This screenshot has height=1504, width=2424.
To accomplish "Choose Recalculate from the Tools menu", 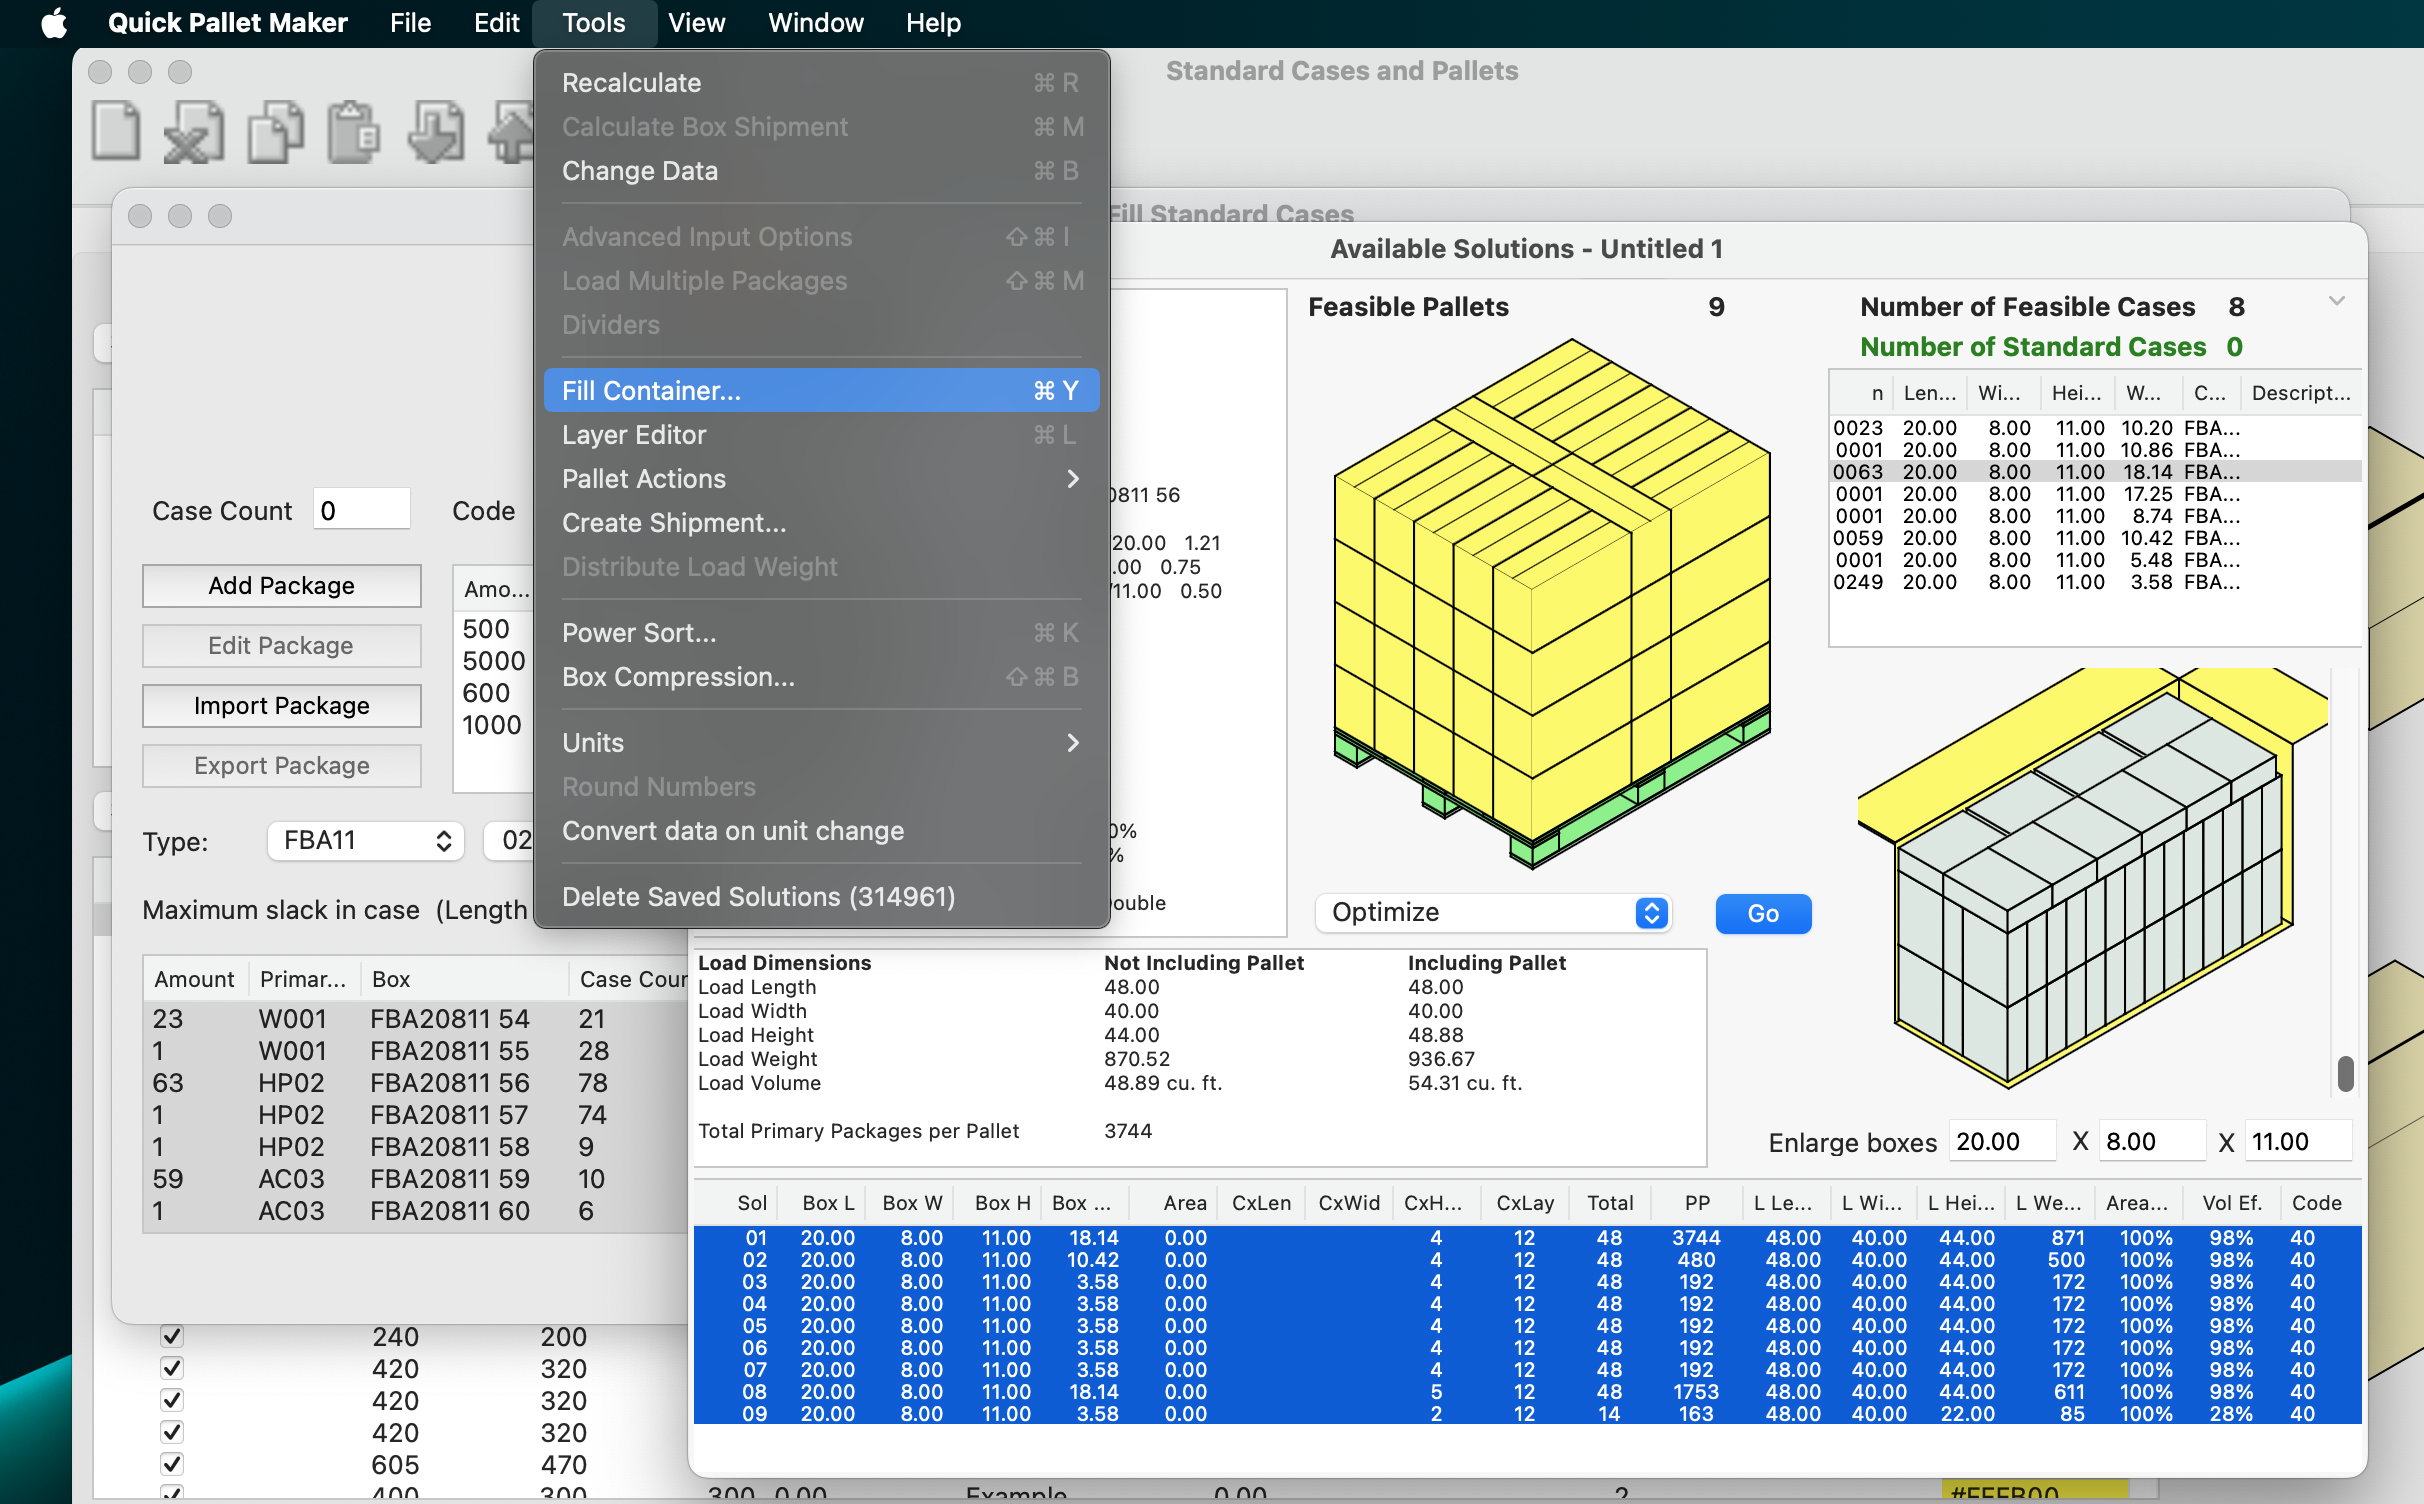I will tap(821, 83).
